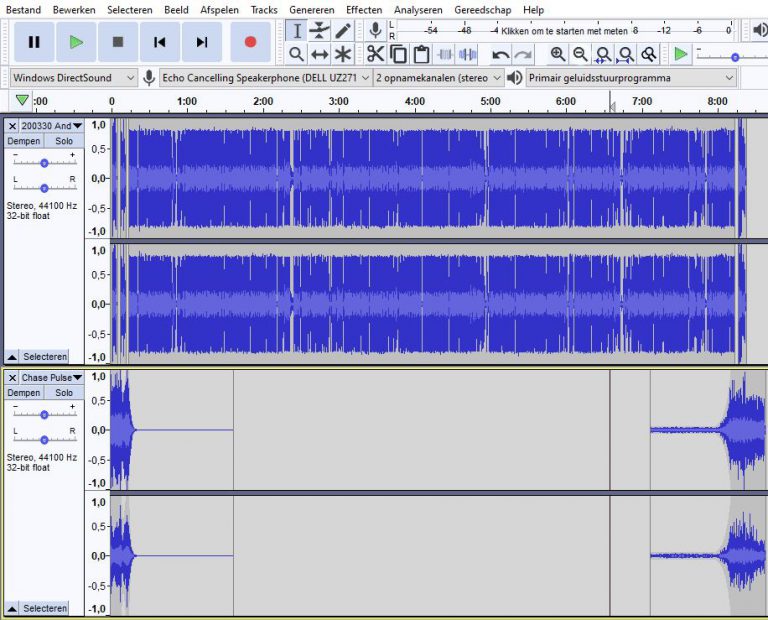The width and height of the screenshot is (768, 620).
Task: Click recording meter to start monitoring
Action: tap(564, 31)
